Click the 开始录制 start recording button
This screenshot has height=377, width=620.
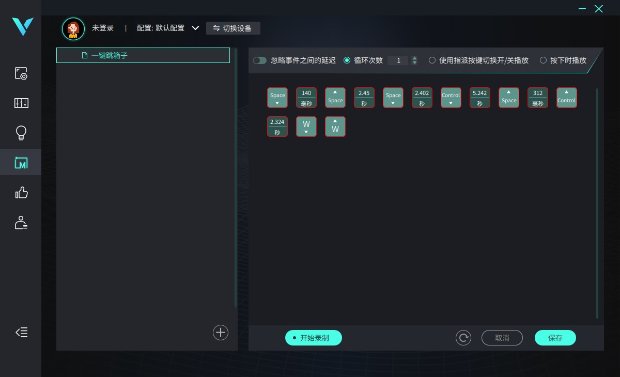pyautogui.click(x=313, y=338)
